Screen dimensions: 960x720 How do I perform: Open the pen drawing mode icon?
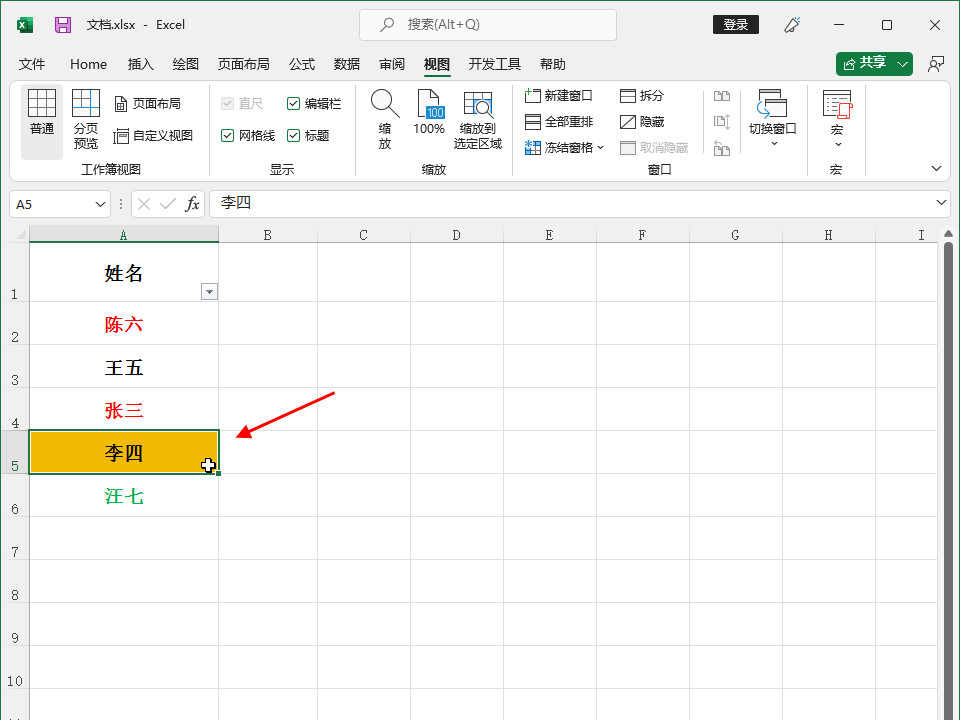coord(792,24)
